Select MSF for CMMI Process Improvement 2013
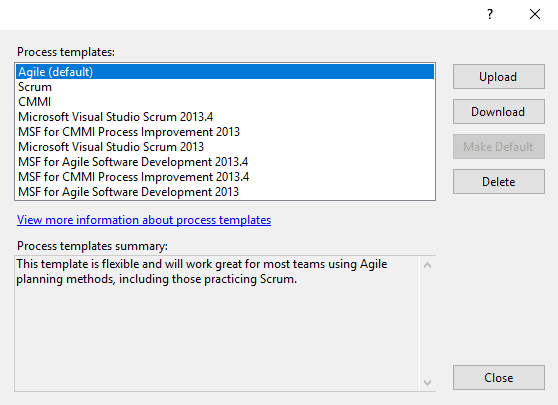The height and width of the screenshot is (405, 558). click(225, 132)
